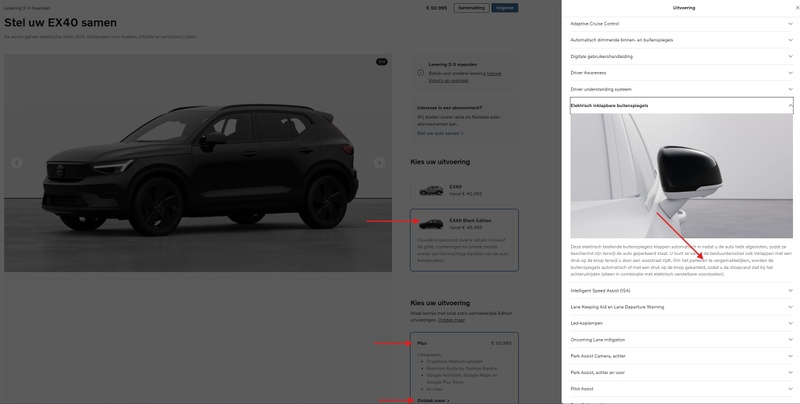This screenshot has width=800, height=404.
Task: Expand Digitale gebruikershandleiding section
Action: coord(682,57)
